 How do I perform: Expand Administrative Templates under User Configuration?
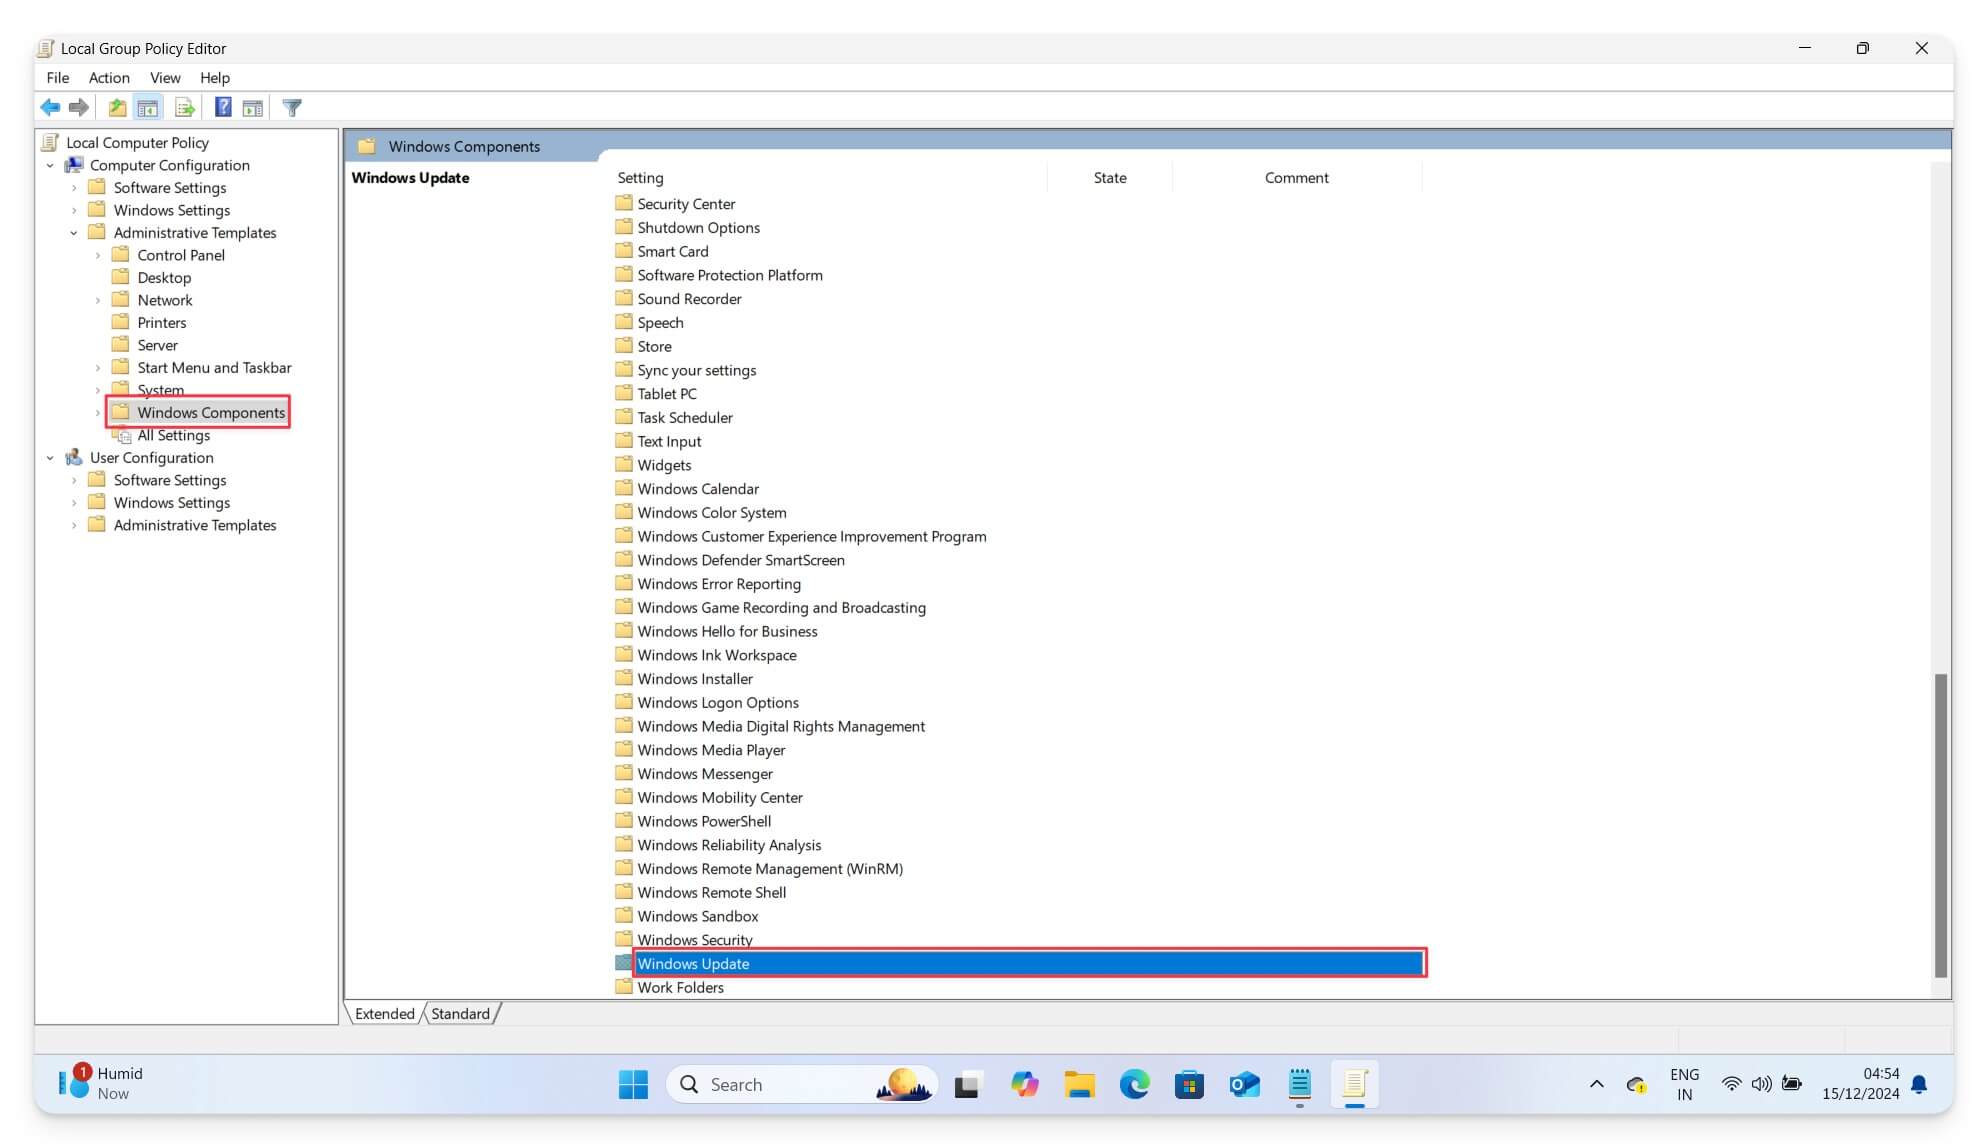pos(74,525)
